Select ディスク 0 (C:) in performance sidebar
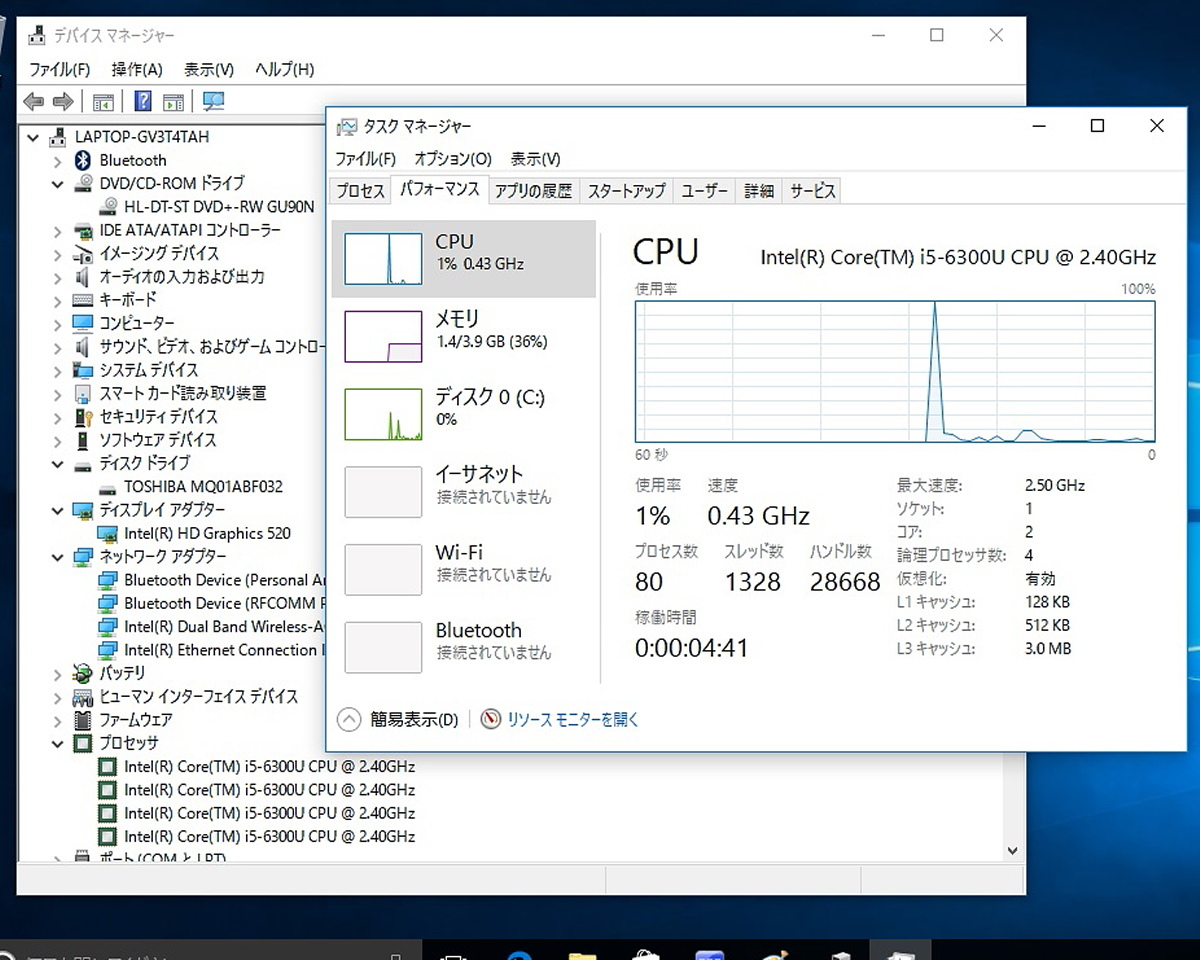 coord(463,414)
